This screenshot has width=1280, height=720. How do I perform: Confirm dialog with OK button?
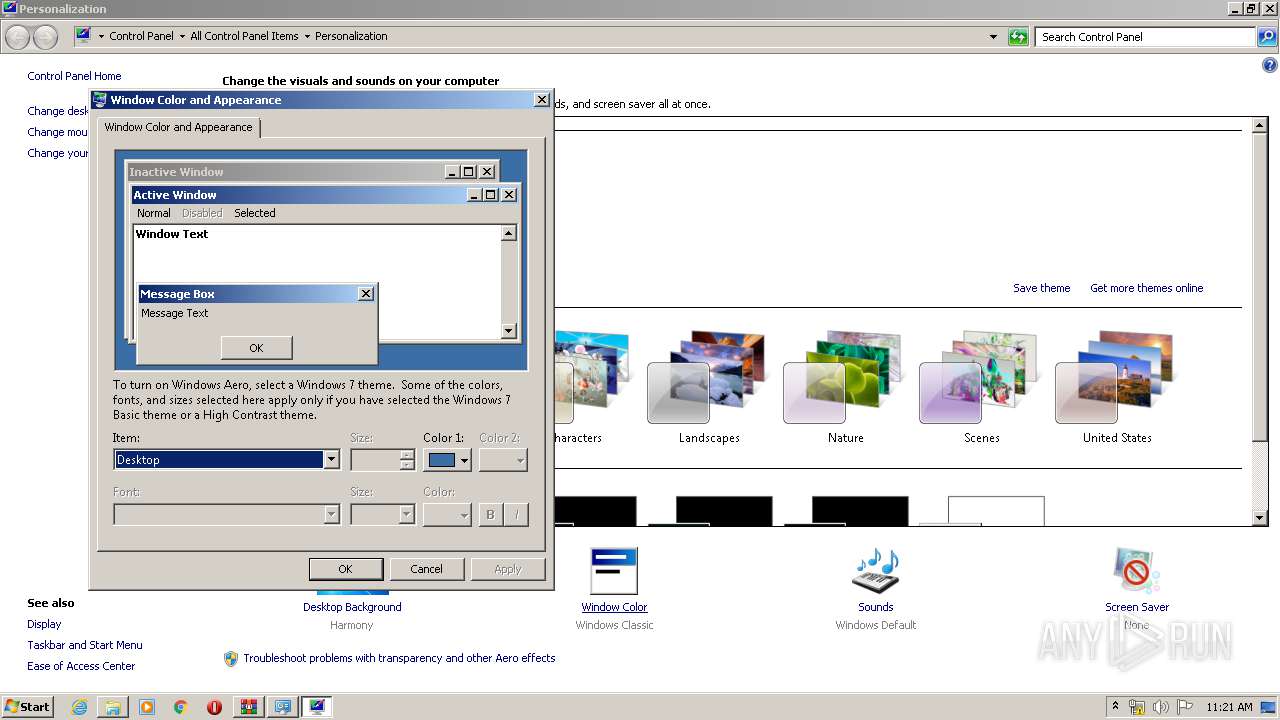pyautogui.click(x=345, y=569)
